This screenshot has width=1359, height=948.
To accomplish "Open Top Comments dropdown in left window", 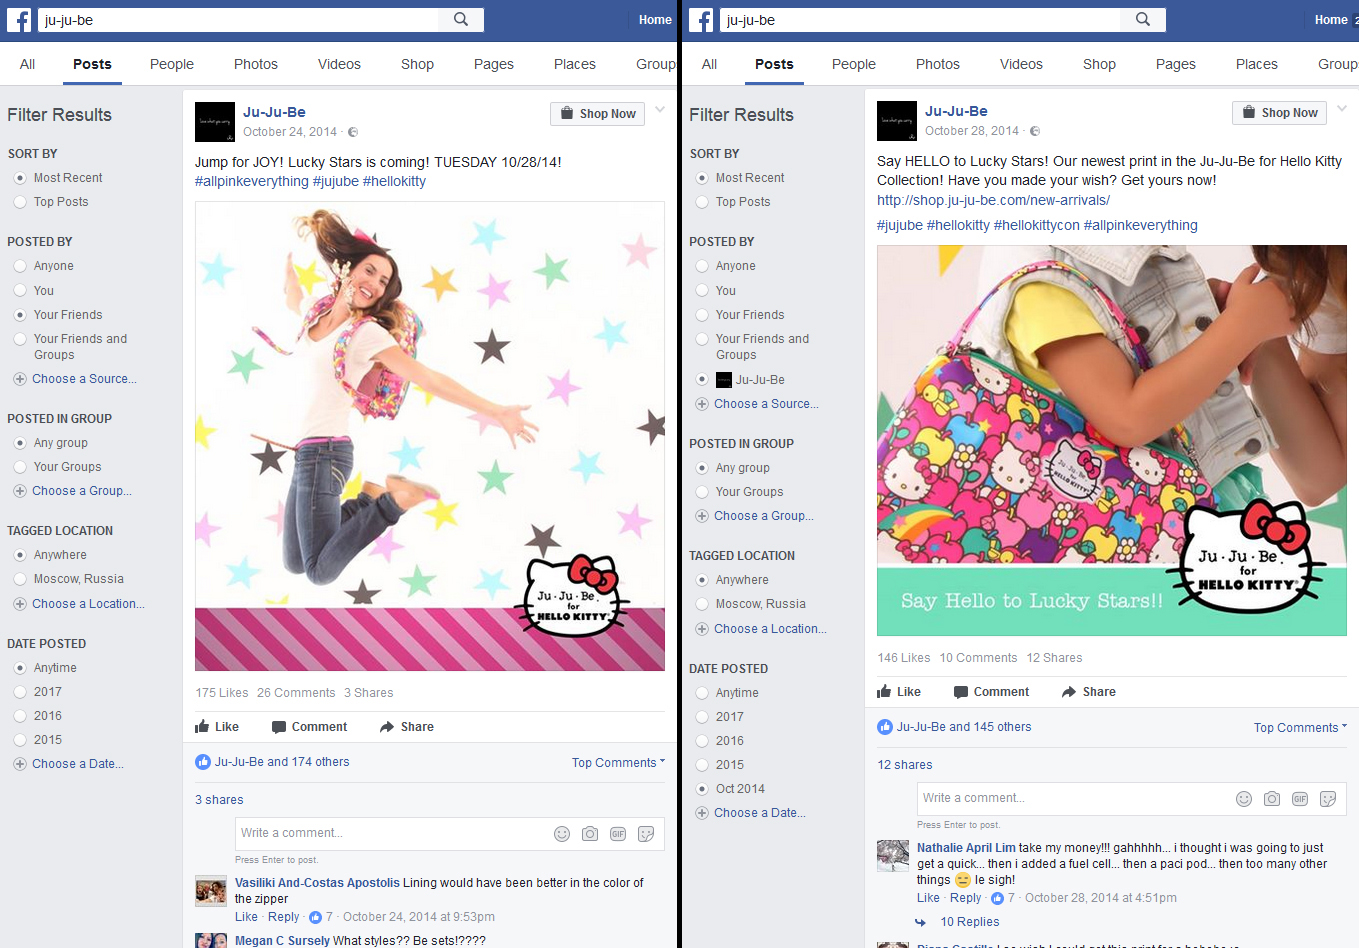I will (x=618, y=763).
